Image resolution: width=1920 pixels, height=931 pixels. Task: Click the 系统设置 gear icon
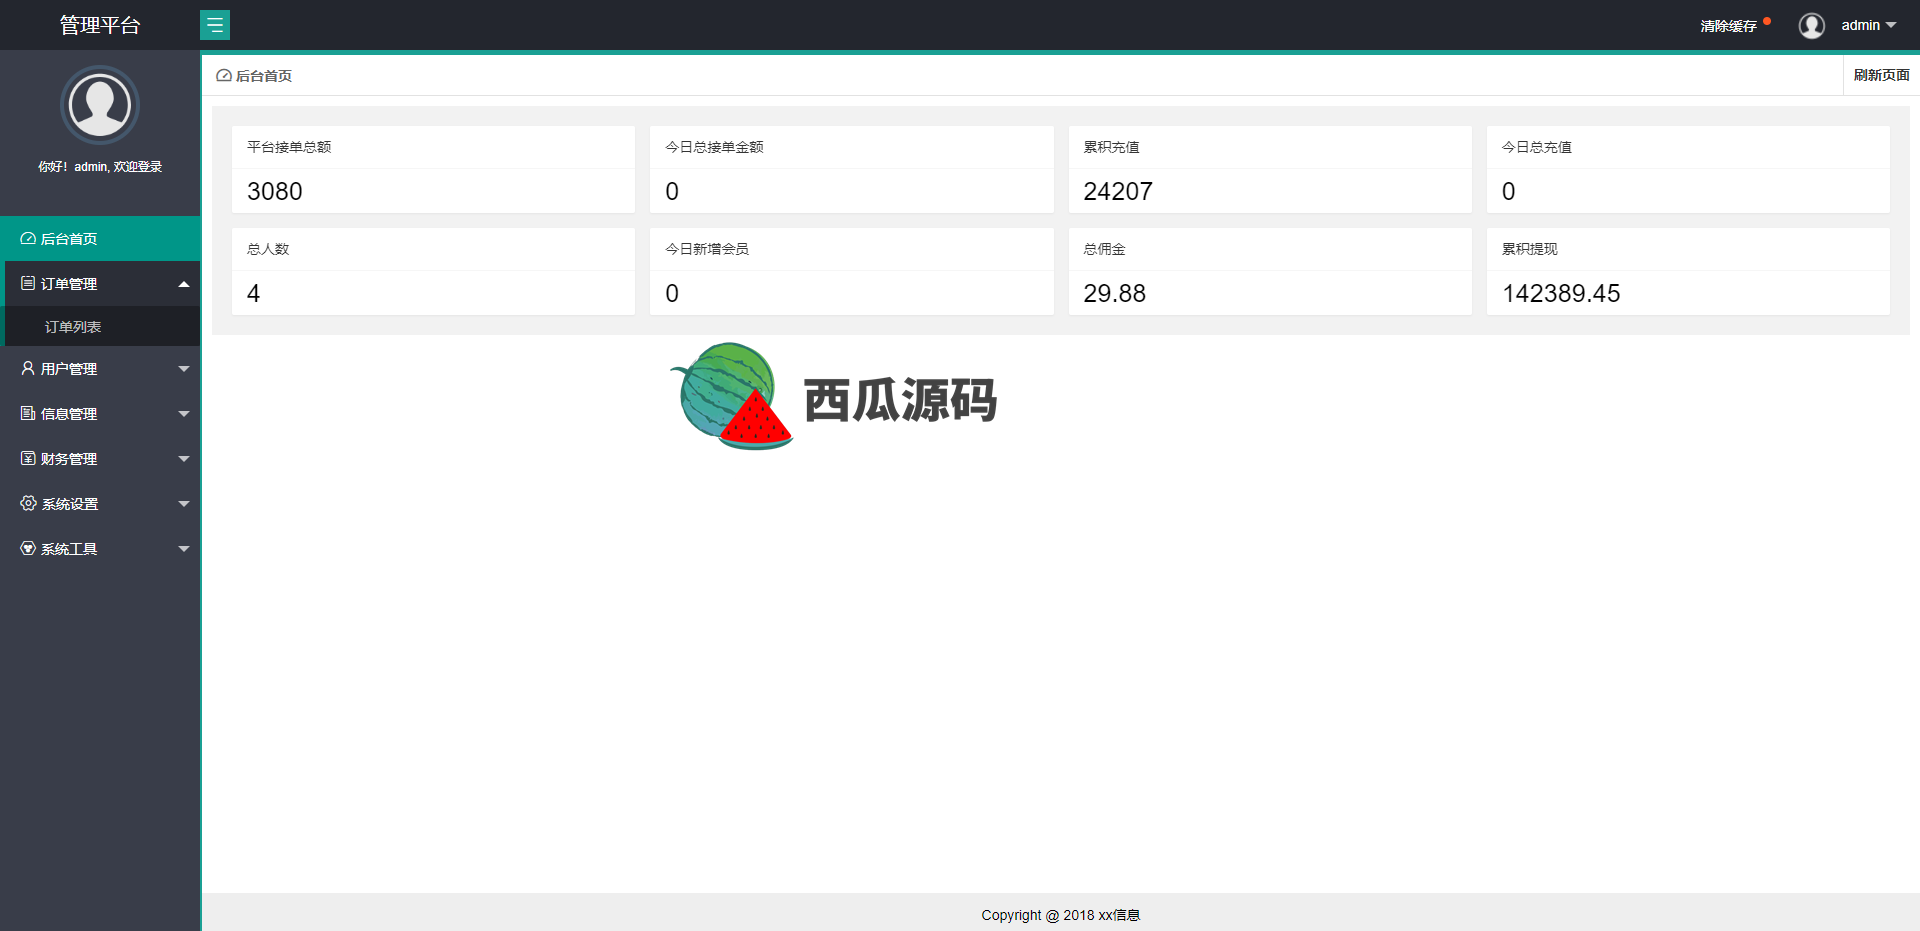tap(28, 503)
